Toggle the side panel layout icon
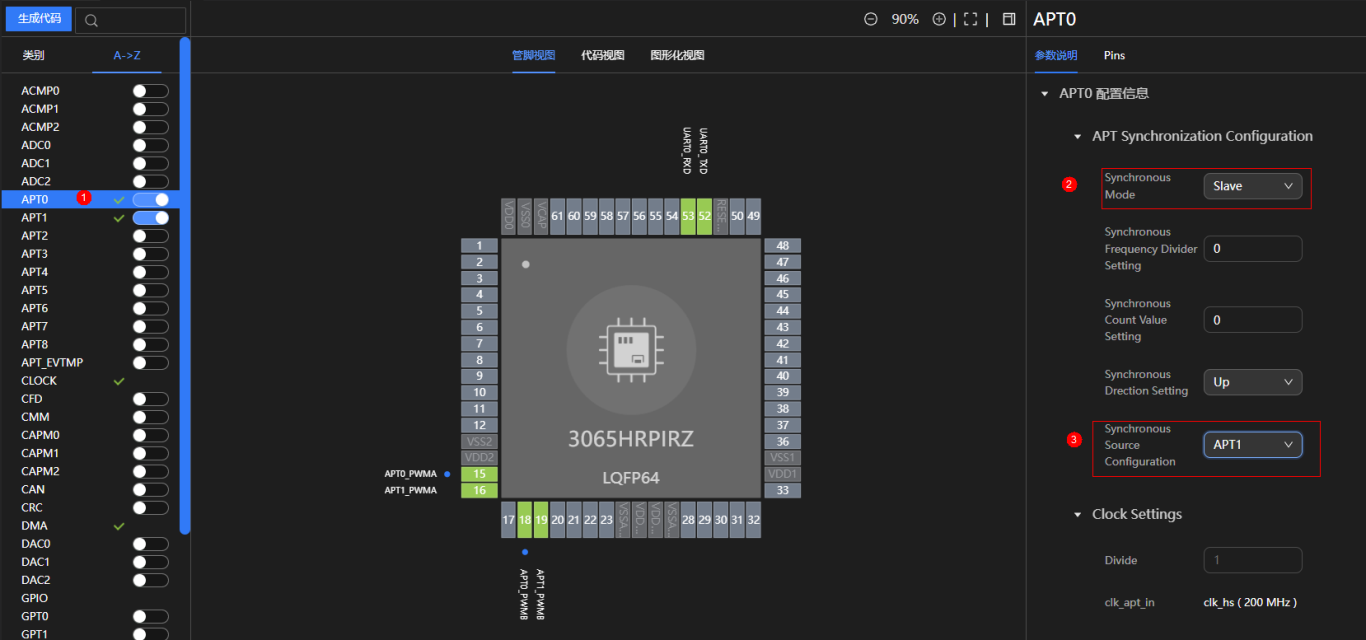Image resolution: width=1366 pixels, height=640 pixels. [x=1009, y=19]
